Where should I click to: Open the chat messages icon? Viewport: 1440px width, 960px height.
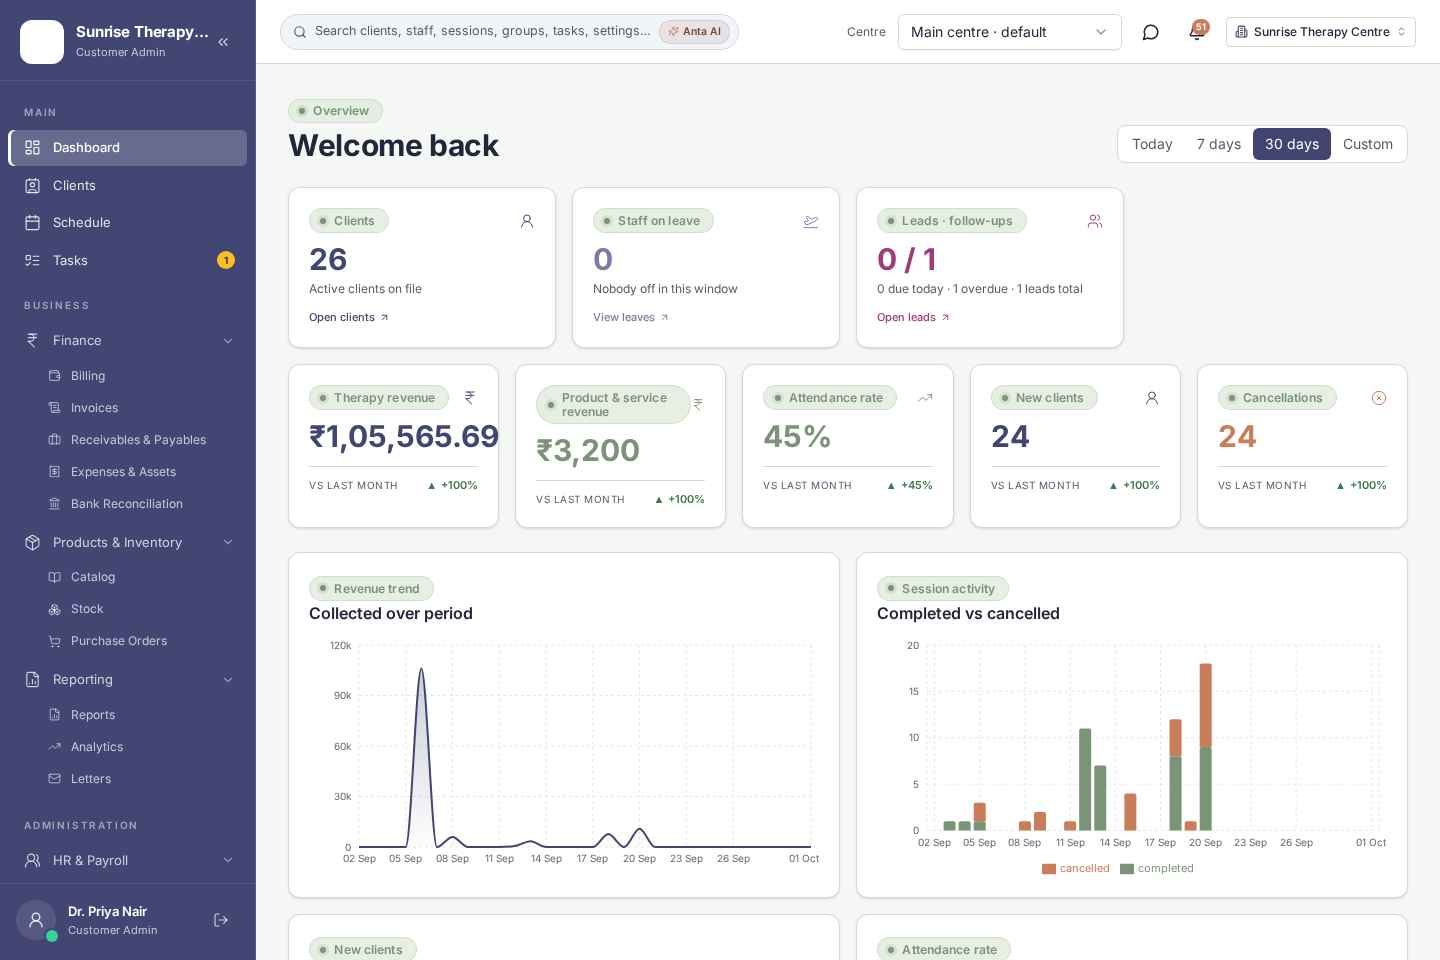click(x=1151, y=32)
